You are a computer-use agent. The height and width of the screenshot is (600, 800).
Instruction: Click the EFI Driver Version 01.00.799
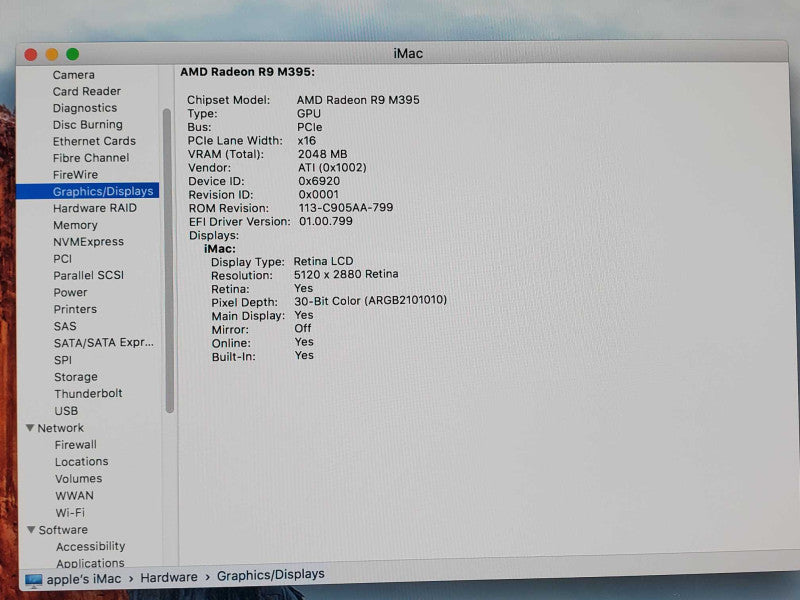[326, 221]
